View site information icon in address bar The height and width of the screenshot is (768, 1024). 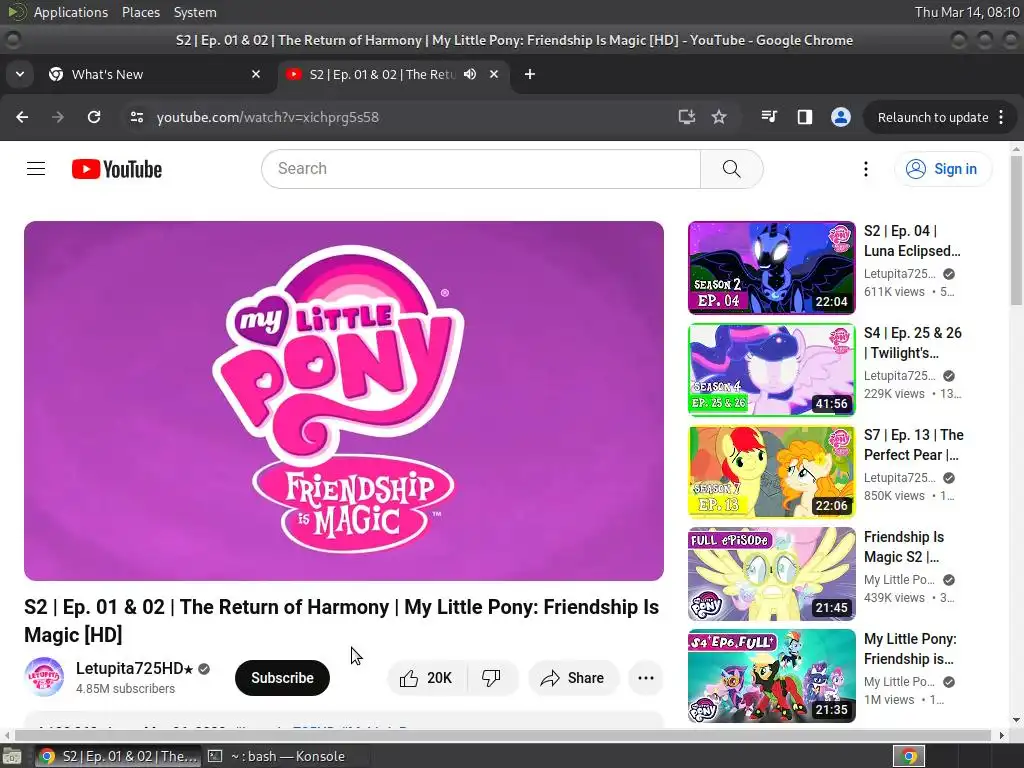(x=136, y=117)
